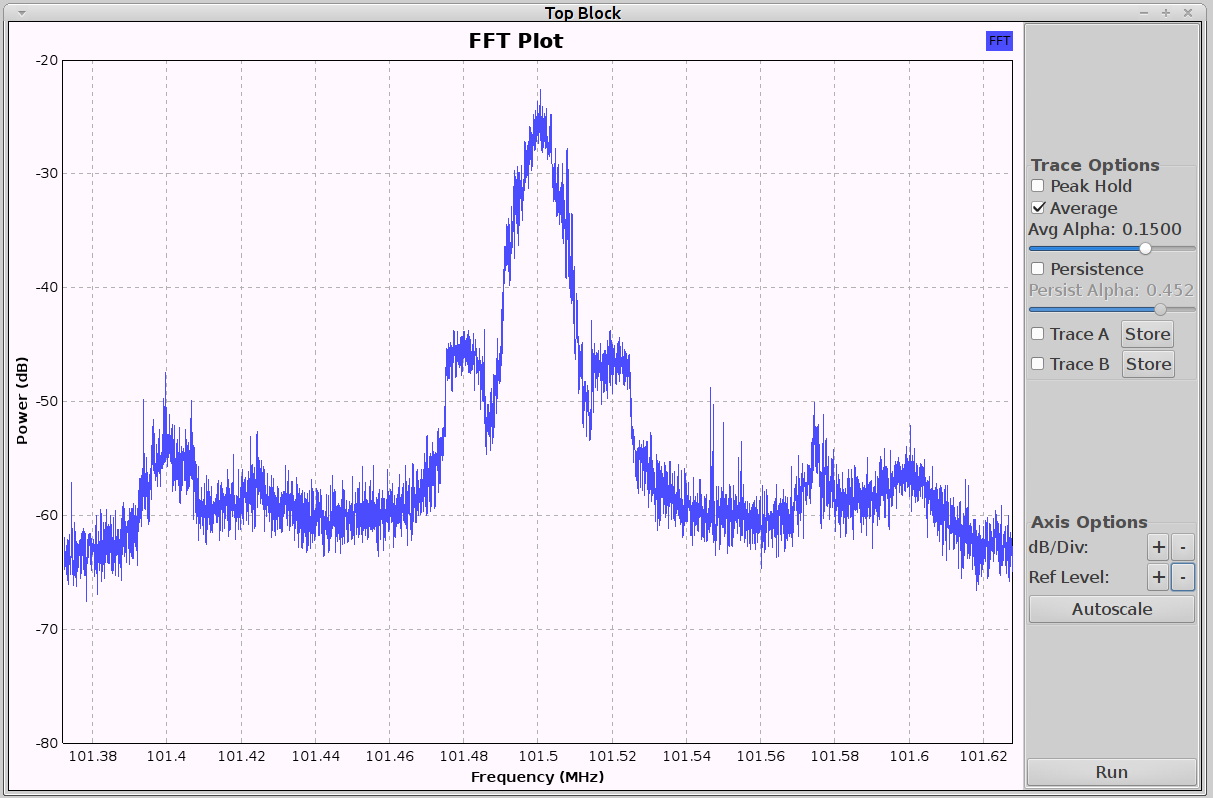Uncheck the Average trace option

(1038, 208)
